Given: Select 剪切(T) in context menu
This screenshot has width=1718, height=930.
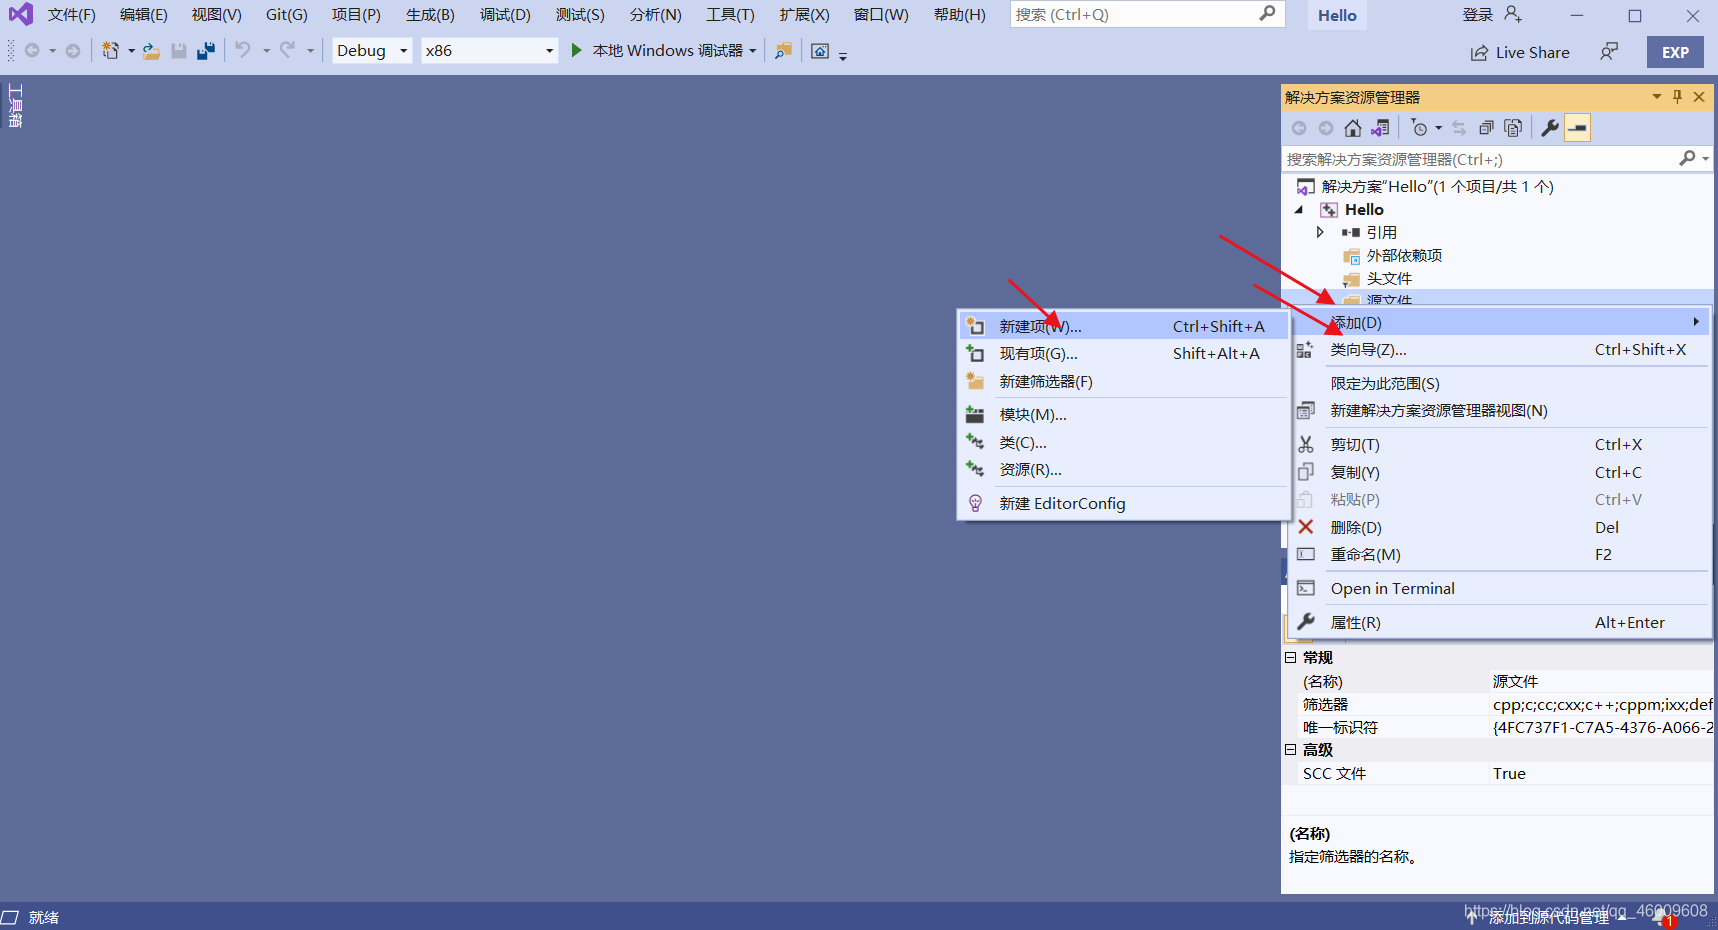Looking at the screenshot, I should tap(1502, 445).
